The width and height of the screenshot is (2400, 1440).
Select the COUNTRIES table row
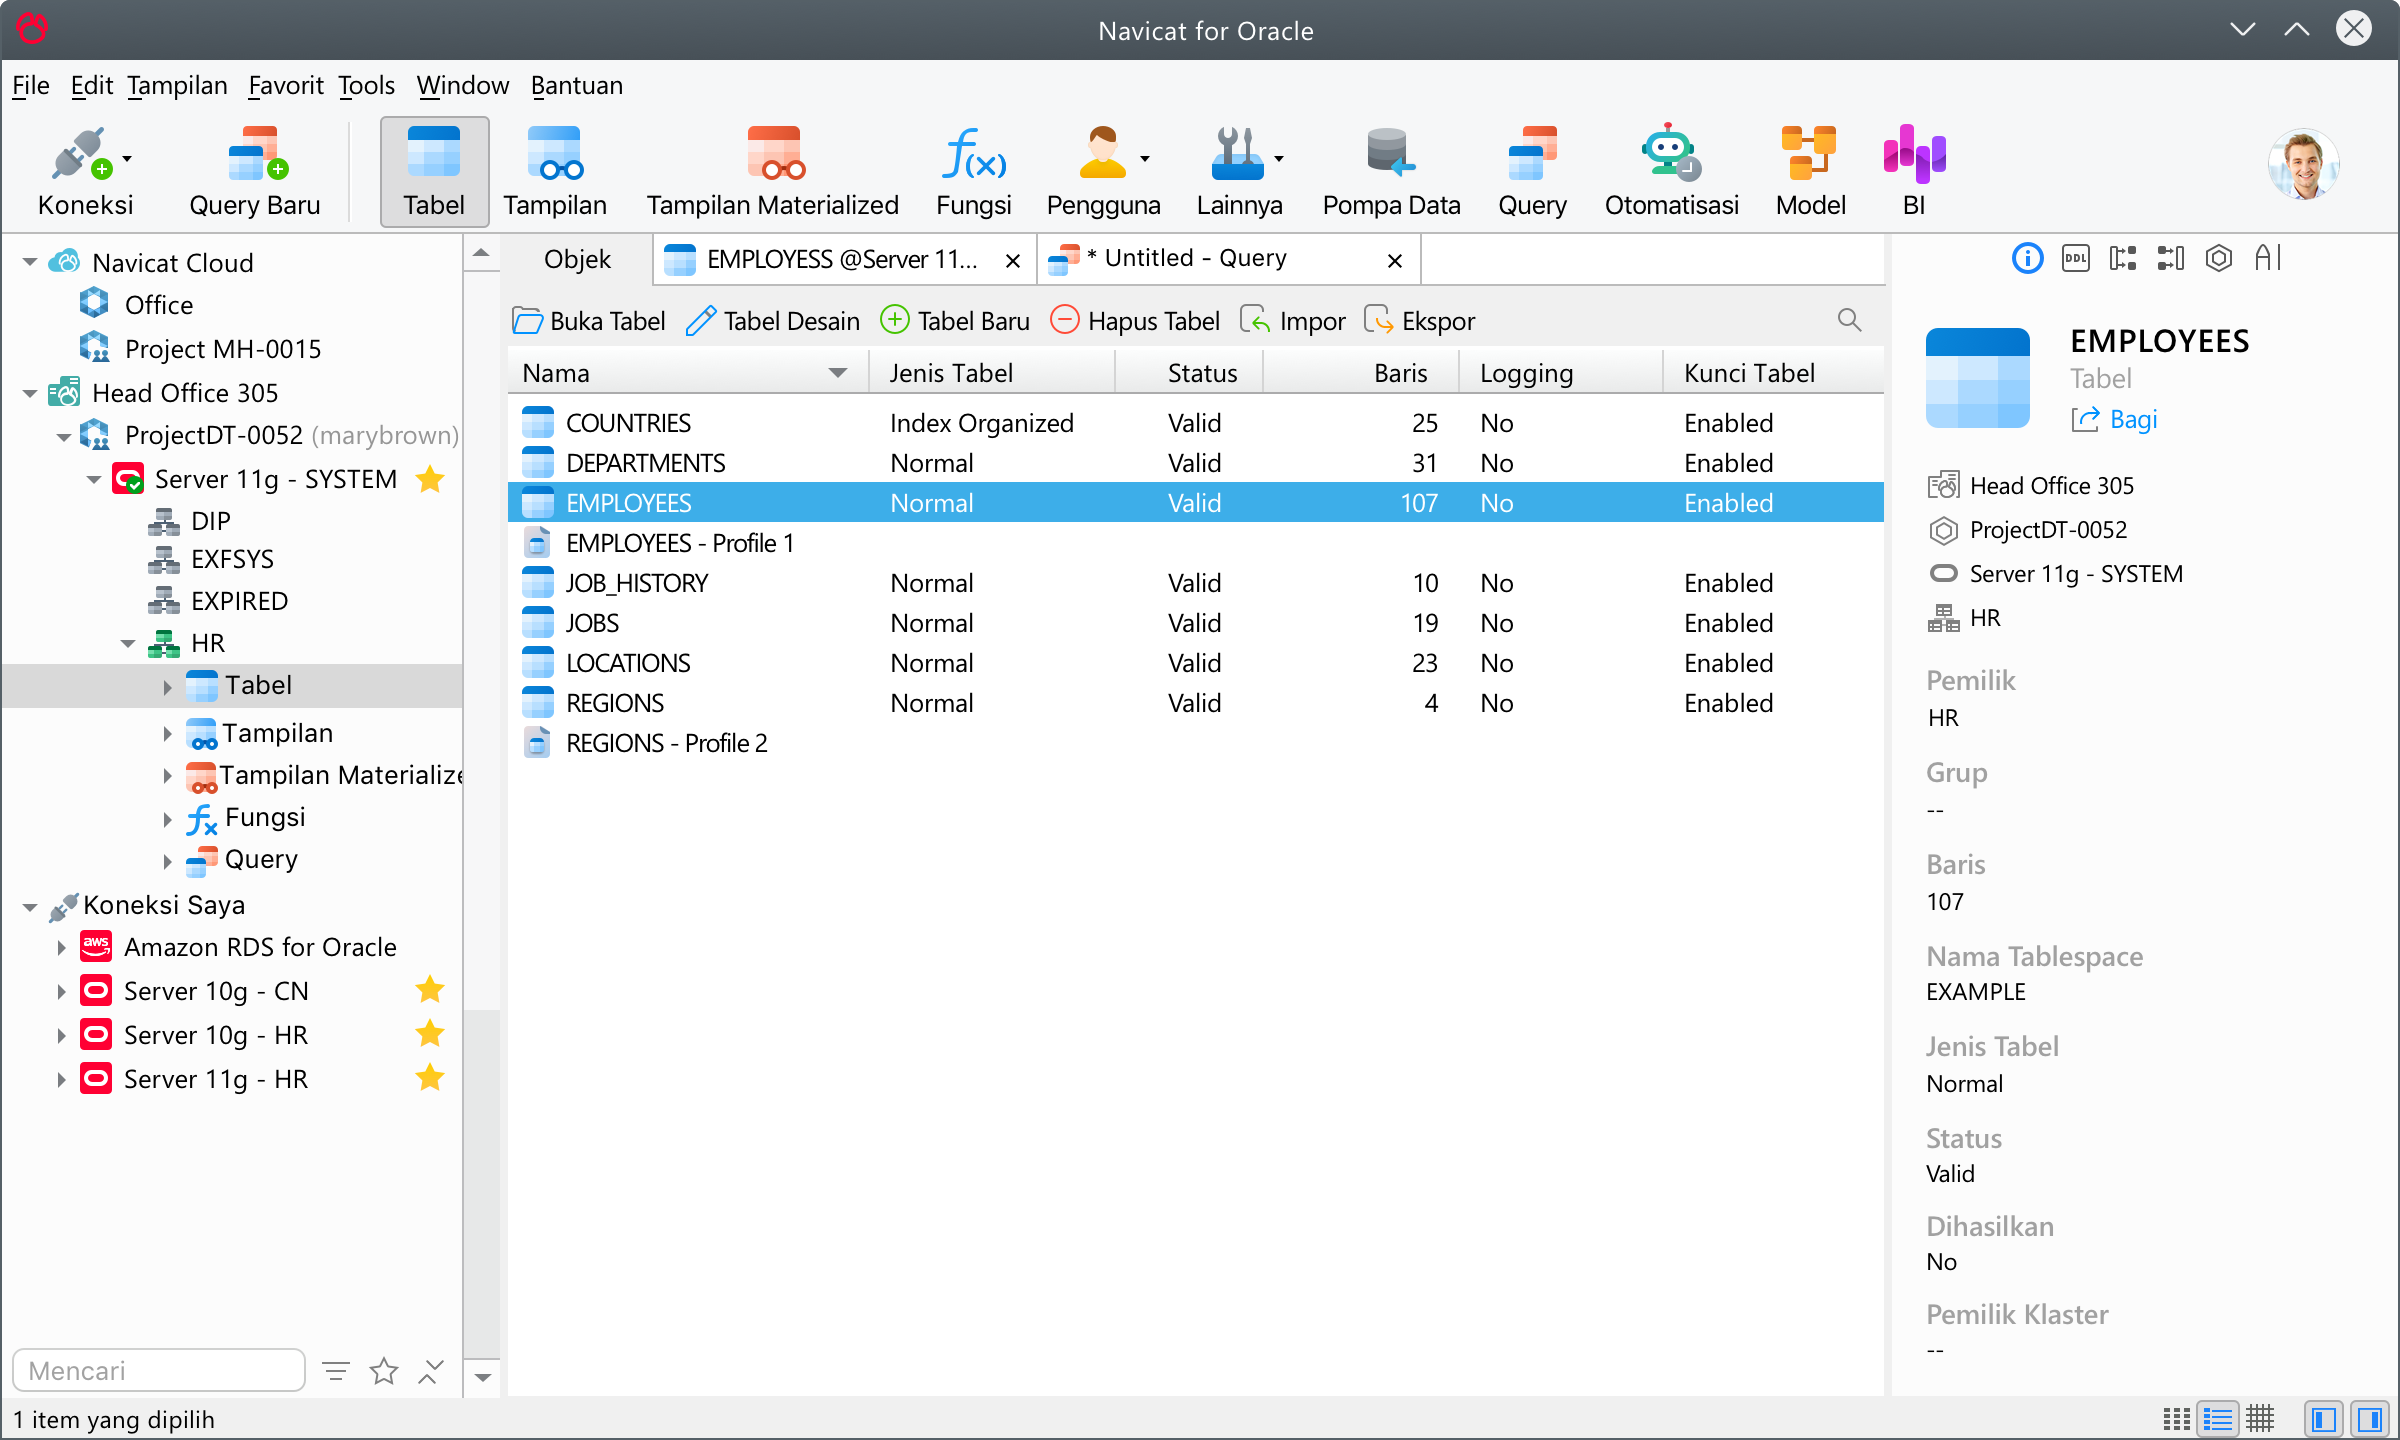click(1195, 423)
